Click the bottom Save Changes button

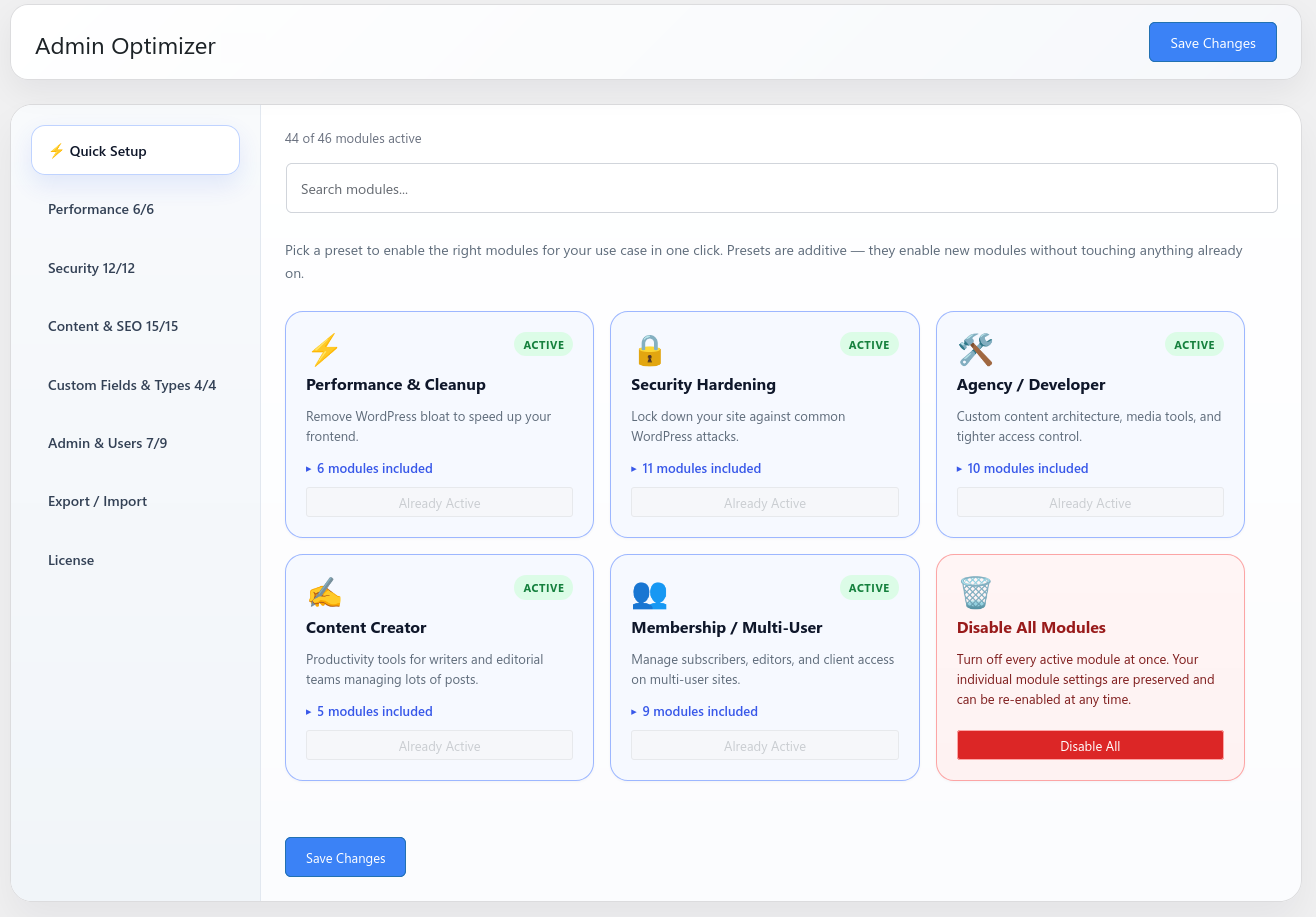tap(345, 857)
